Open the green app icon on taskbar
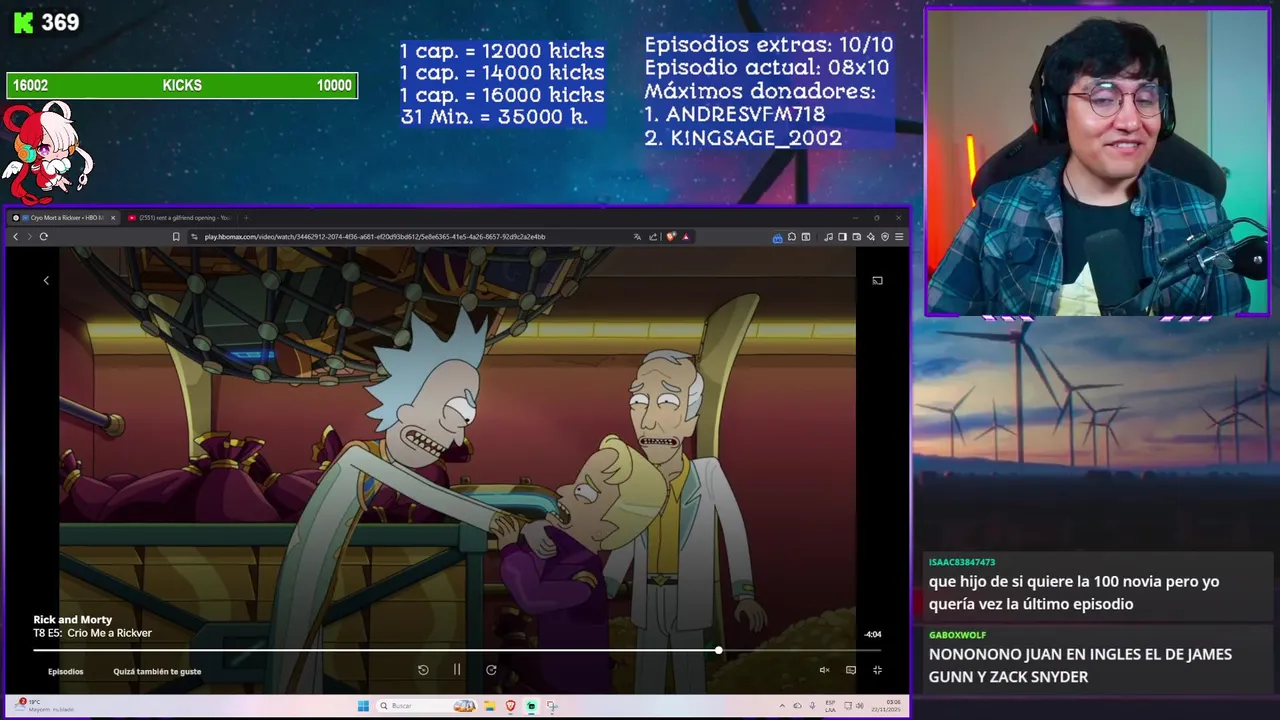Viewport: 1280px width, 720px height. (x=532, y=706)
